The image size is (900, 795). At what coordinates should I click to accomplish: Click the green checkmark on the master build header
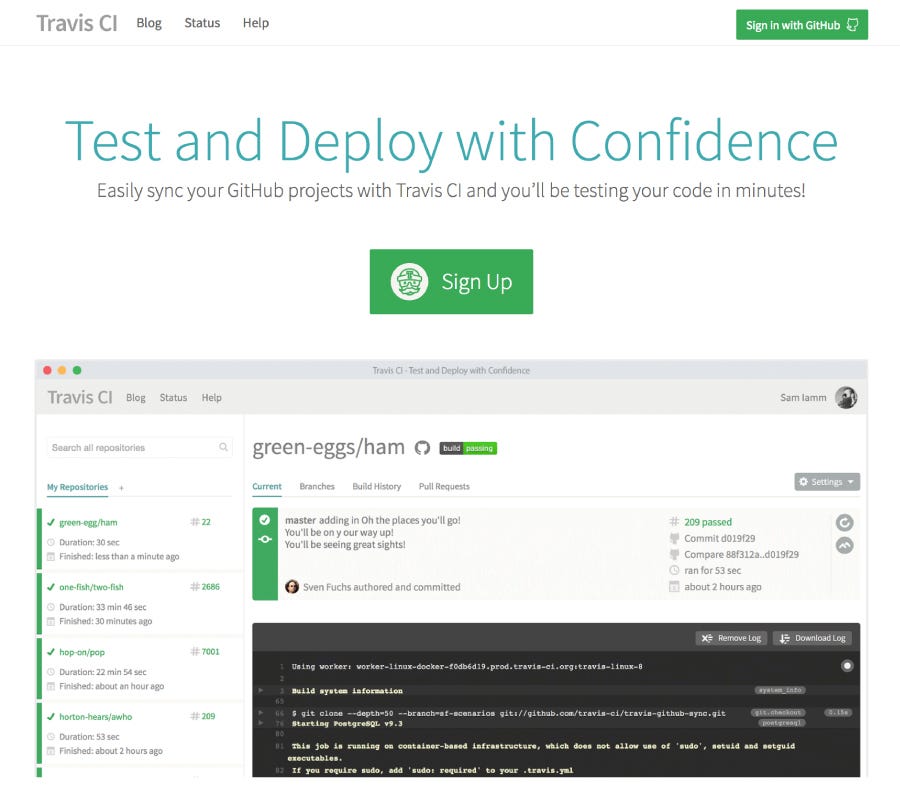point(266,518)
